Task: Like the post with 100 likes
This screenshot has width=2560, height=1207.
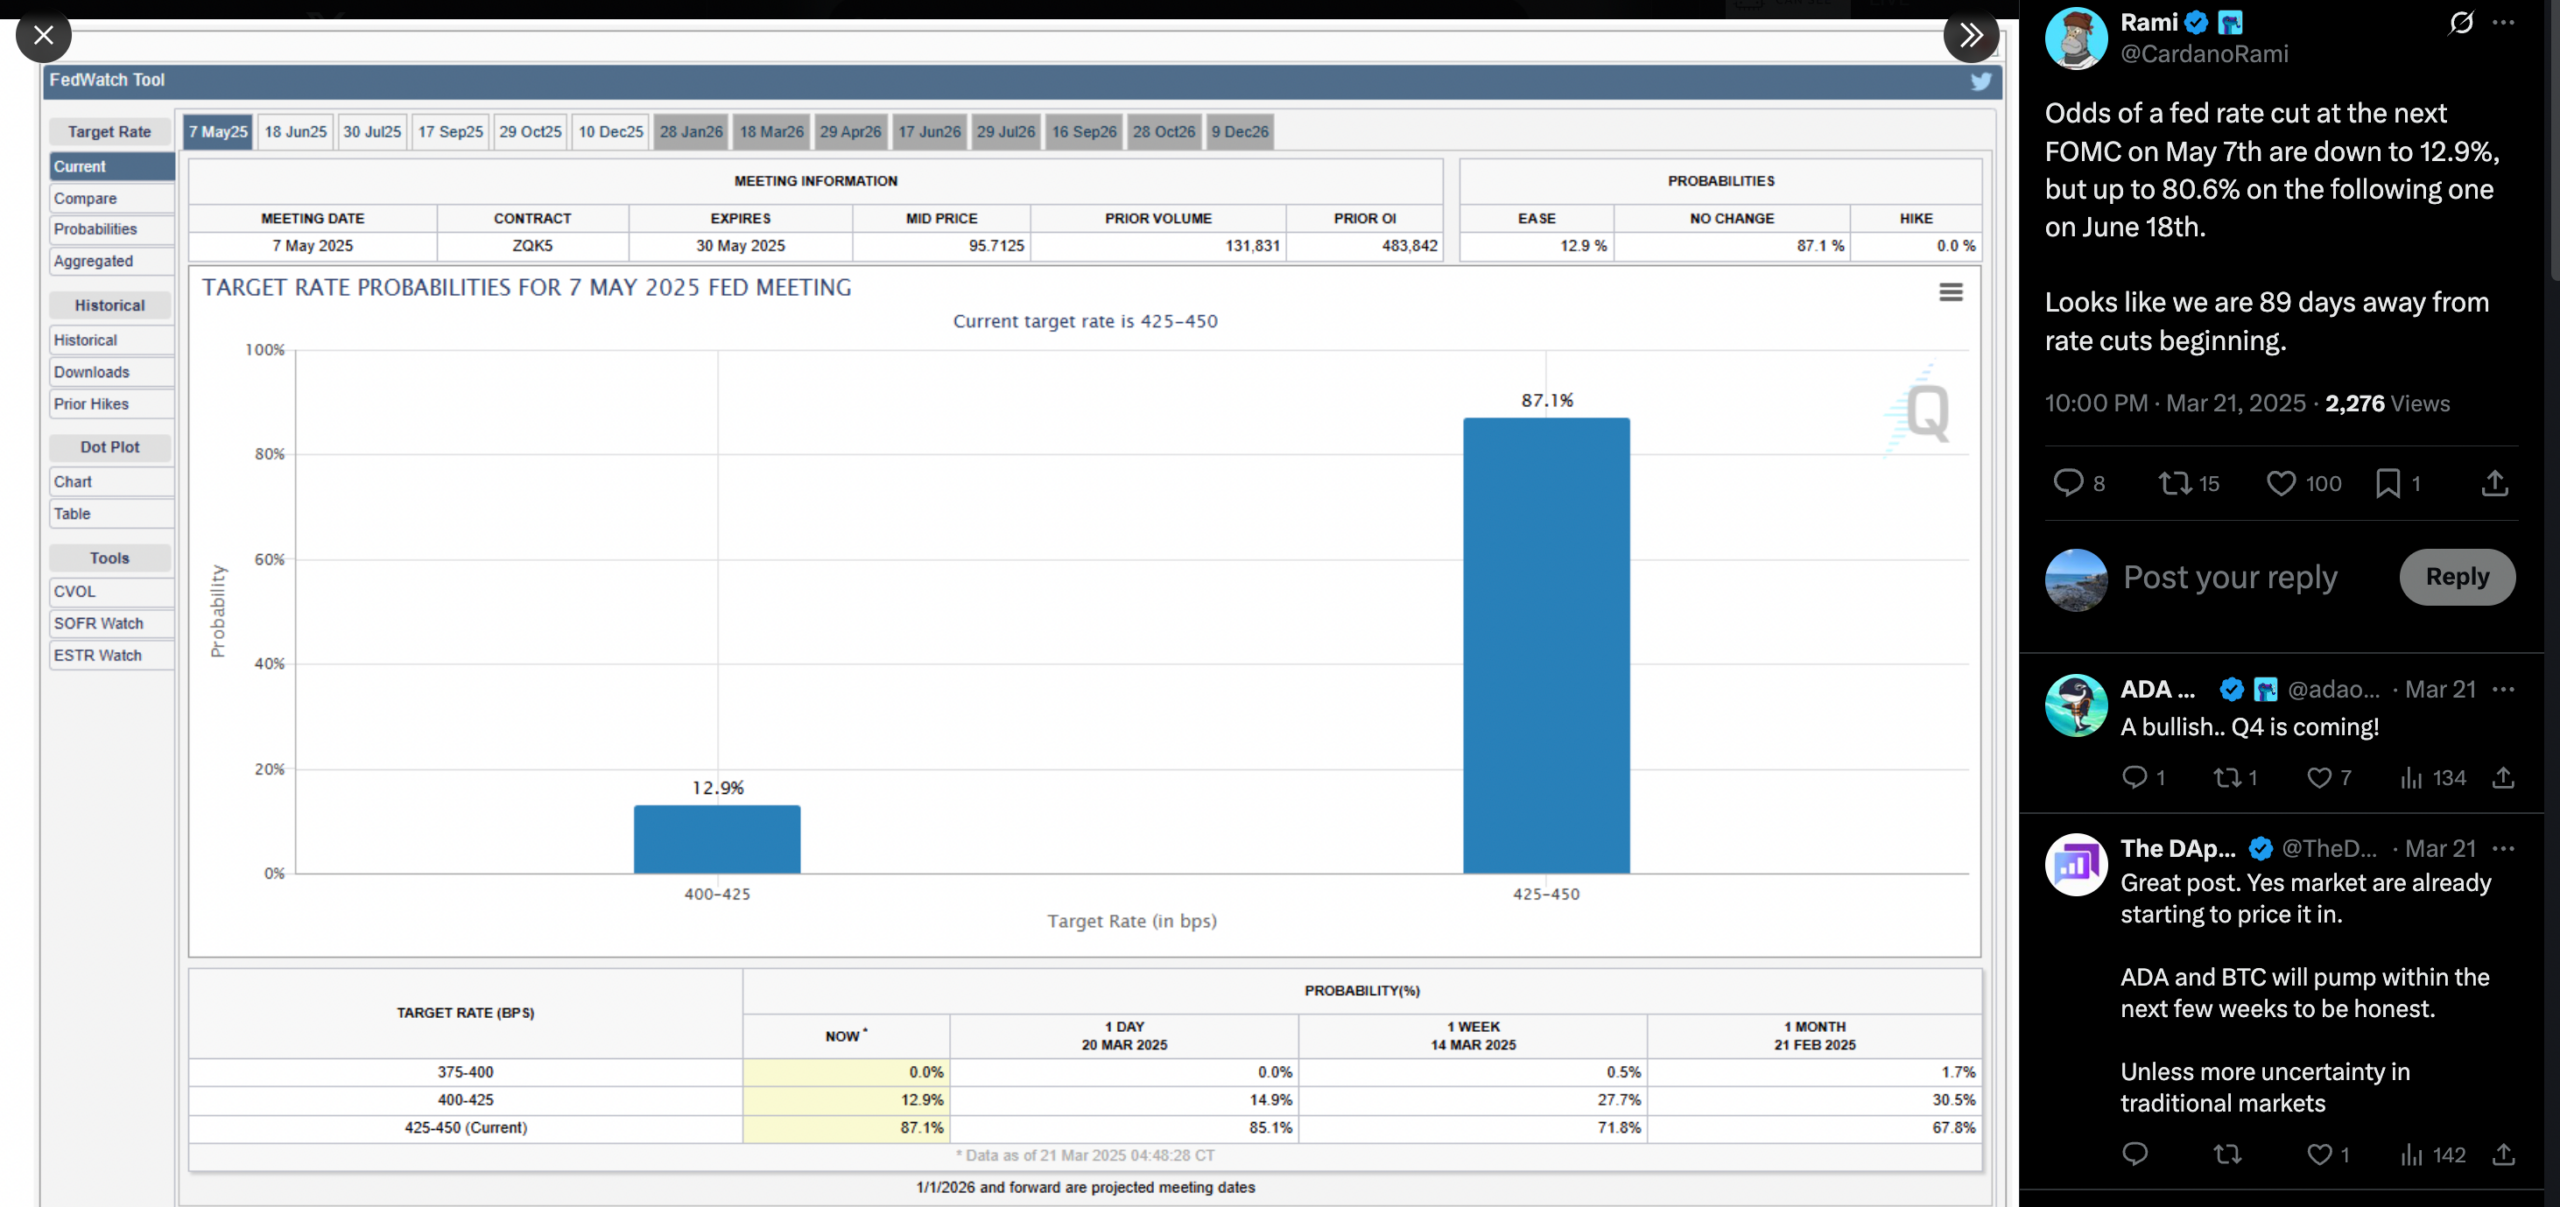Action: pos(2281,483)
